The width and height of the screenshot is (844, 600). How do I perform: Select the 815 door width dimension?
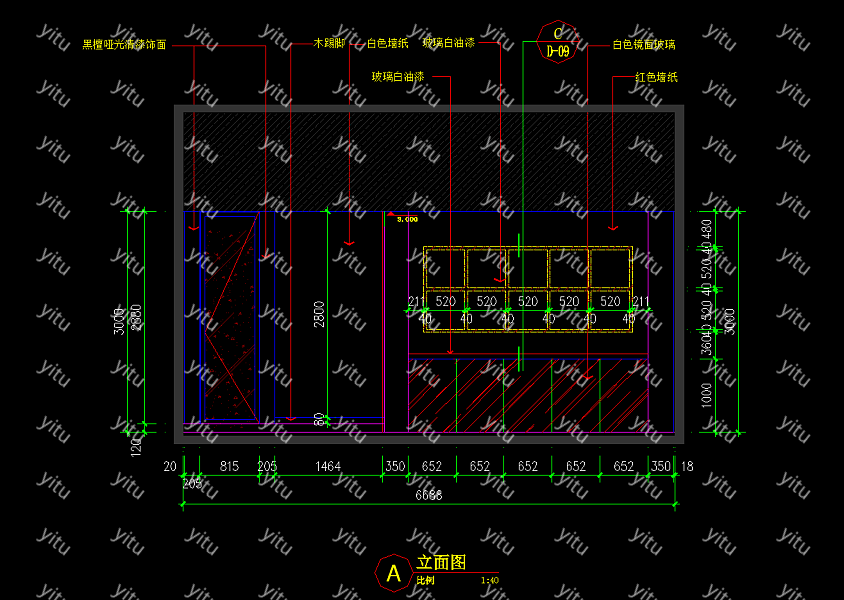pos(229,466)
